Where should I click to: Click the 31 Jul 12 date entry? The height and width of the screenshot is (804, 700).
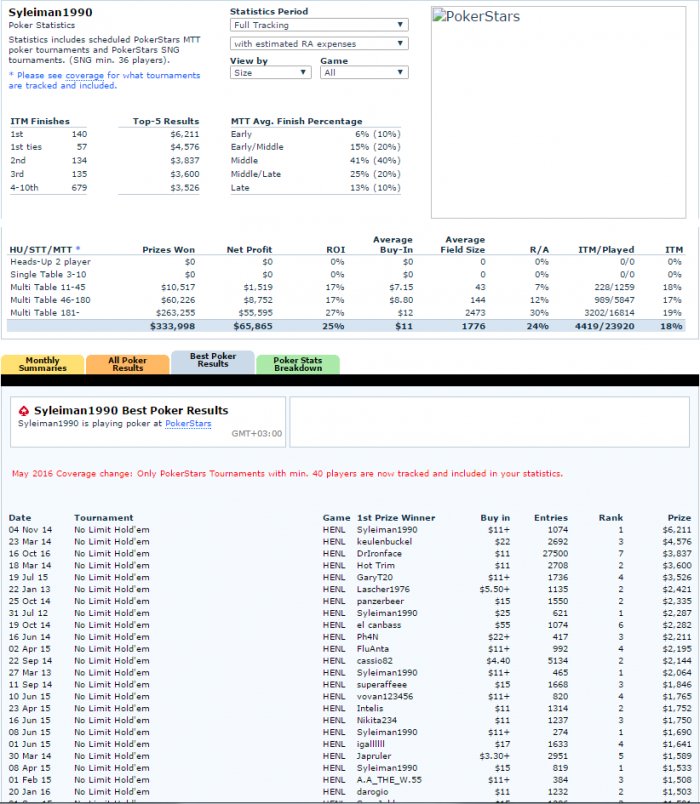coord(28,613)
